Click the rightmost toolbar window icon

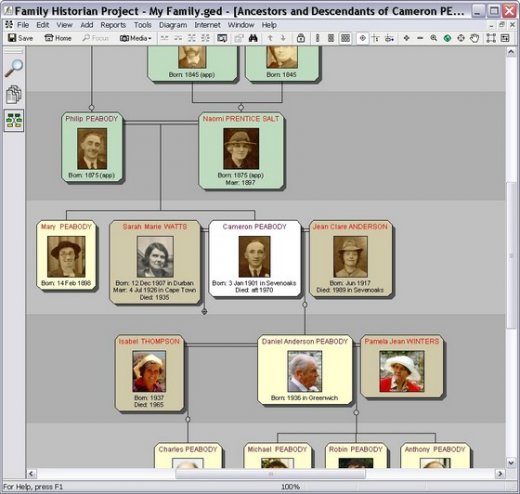(x=505, y=38)
